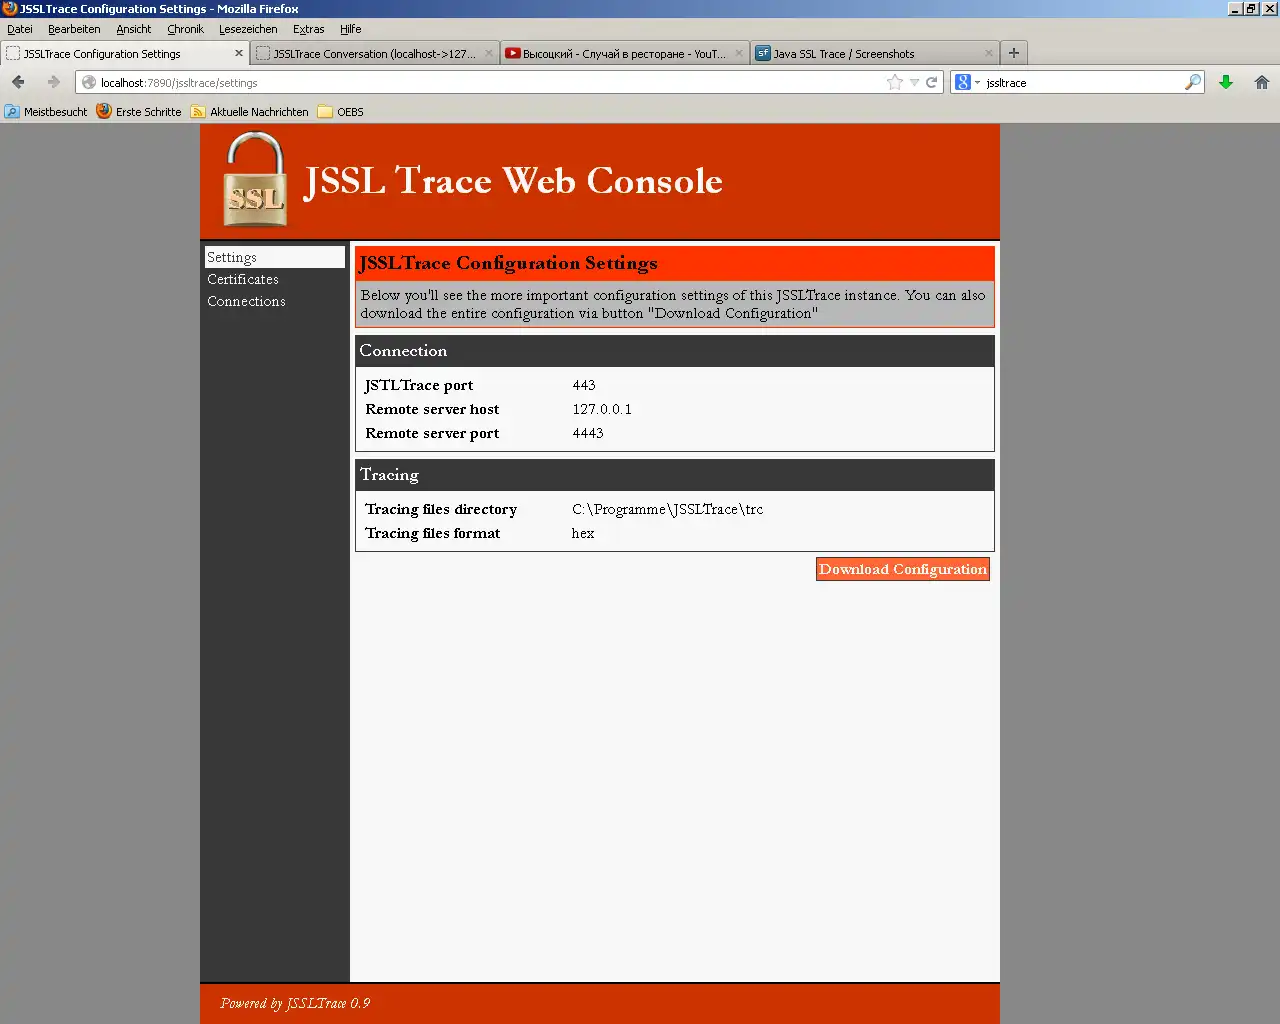Click Tracing files format value hex
Image resolution: width=1280 pixels, height=1024 pixels.
click(583, 533)
